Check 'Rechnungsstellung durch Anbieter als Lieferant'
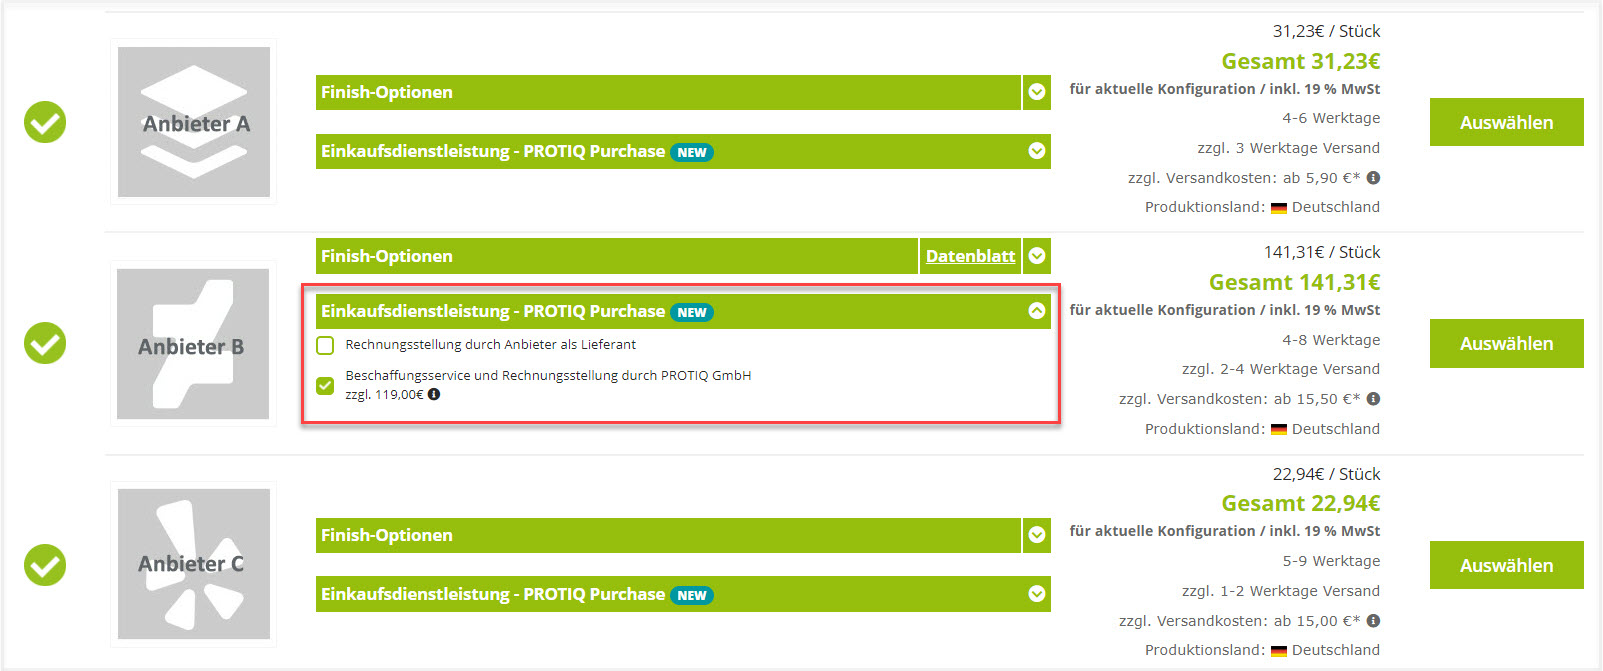Image resolution: width=1603 pixels, height=671 pixels. click(x=325, y=345)
